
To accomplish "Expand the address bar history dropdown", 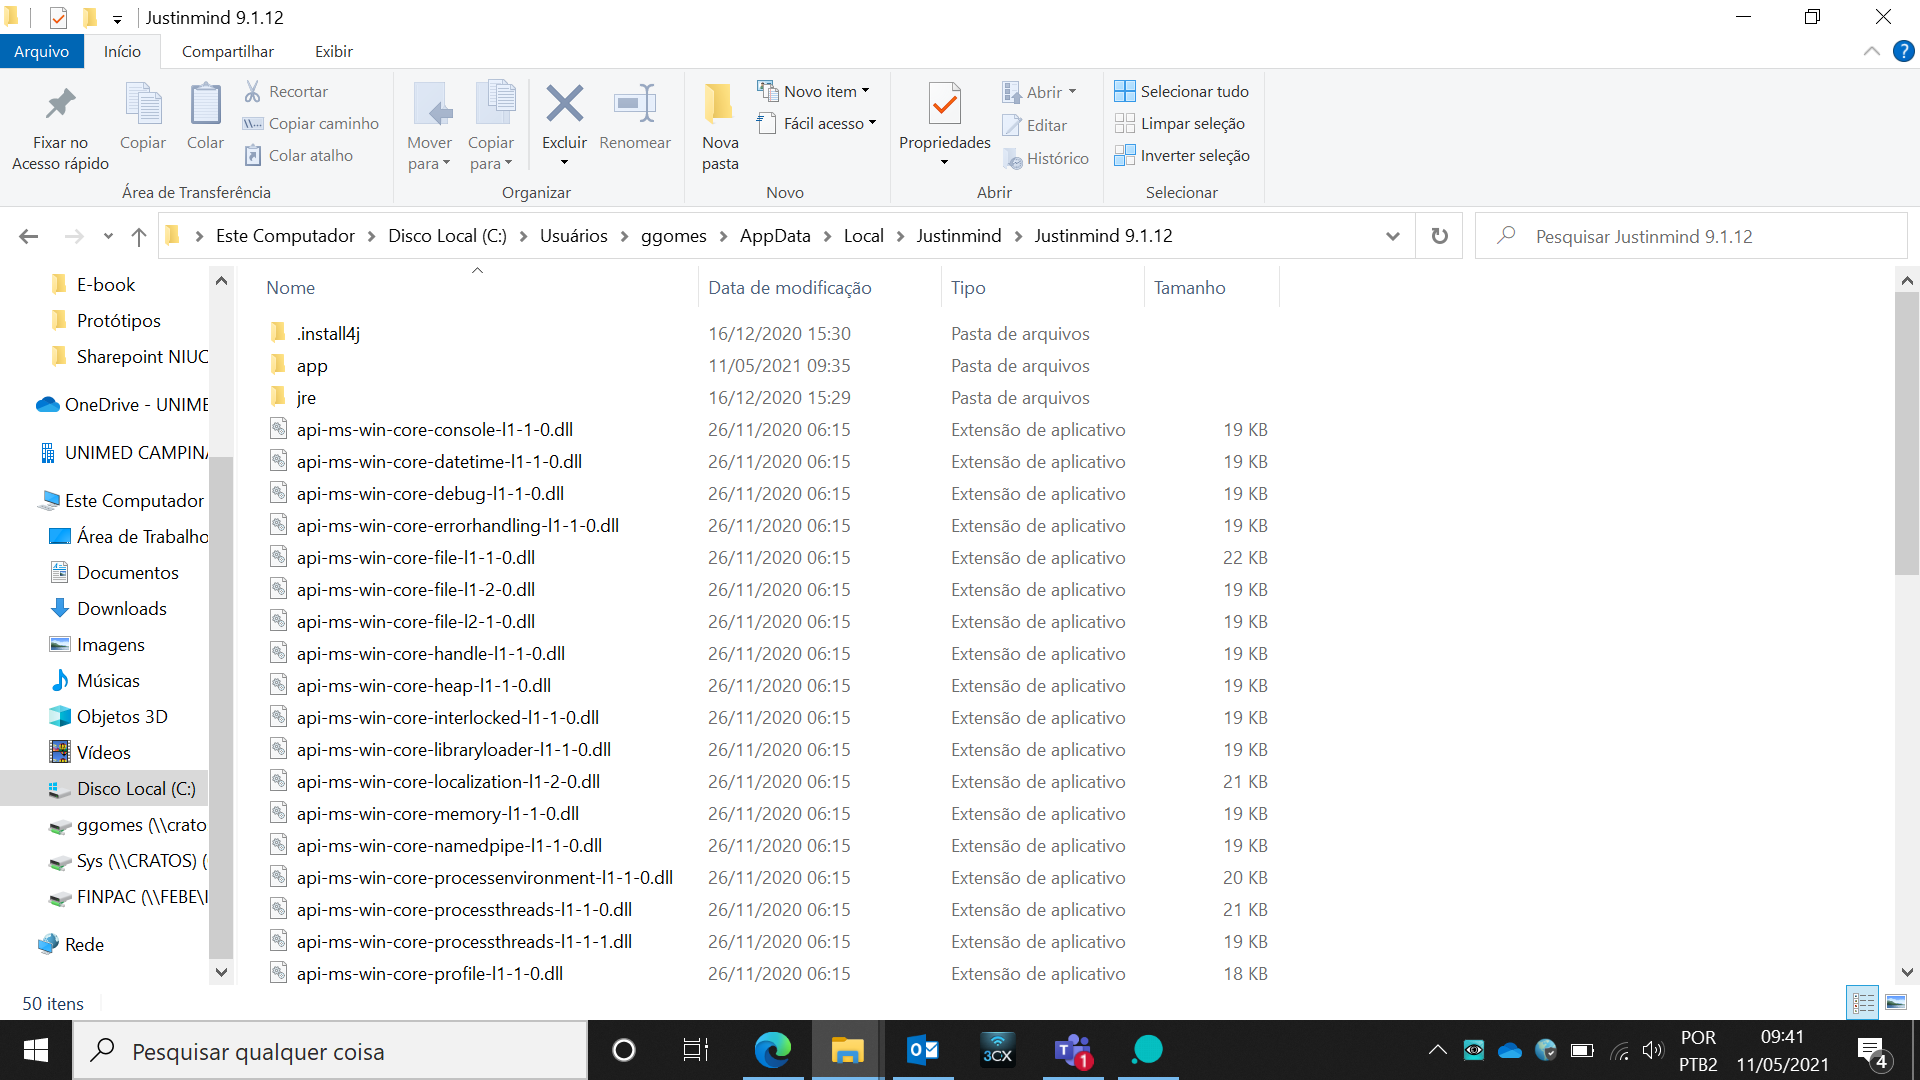I will click(x=1392, y=236).
